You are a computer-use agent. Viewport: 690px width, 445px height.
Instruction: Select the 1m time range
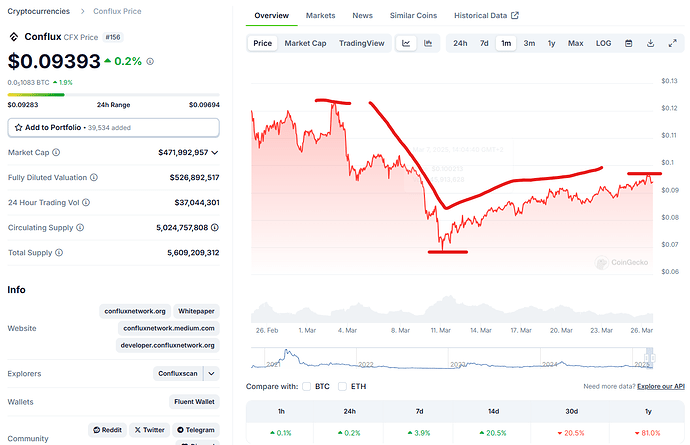tap(506, 43)
